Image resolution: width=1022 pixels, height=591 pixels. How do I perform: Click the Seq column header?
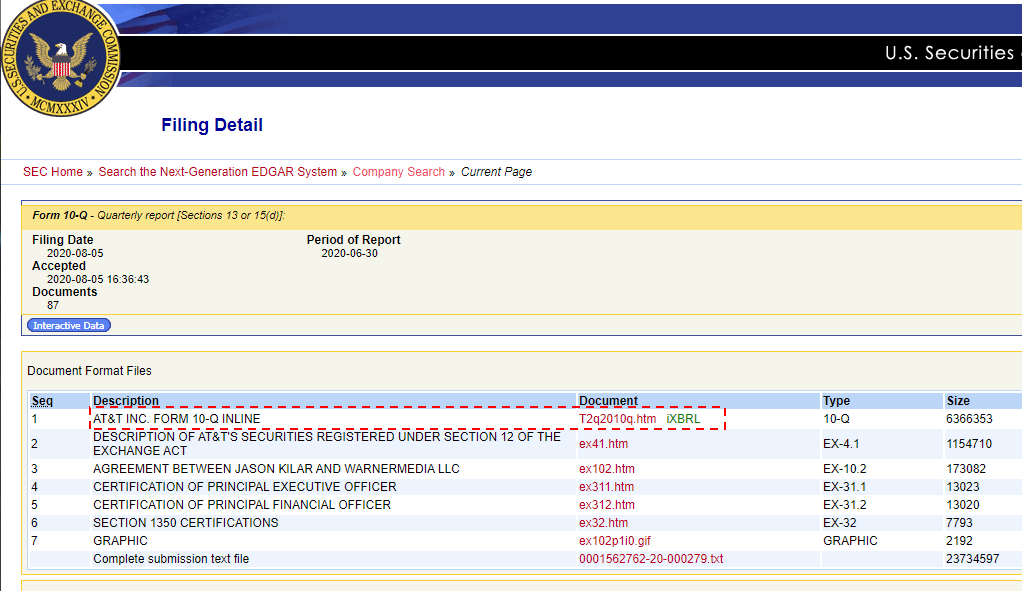click(x=42, y=401)
